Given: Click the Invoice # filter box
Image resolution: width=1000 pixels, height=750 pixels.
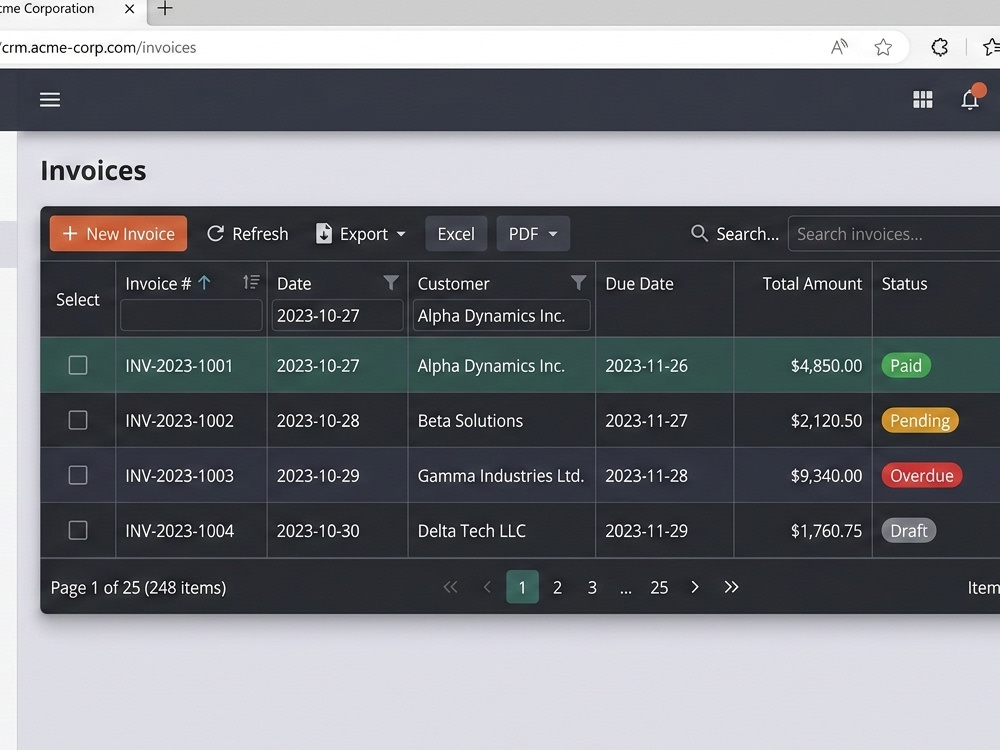Looking at the screenshot, I should coord(191,315).
